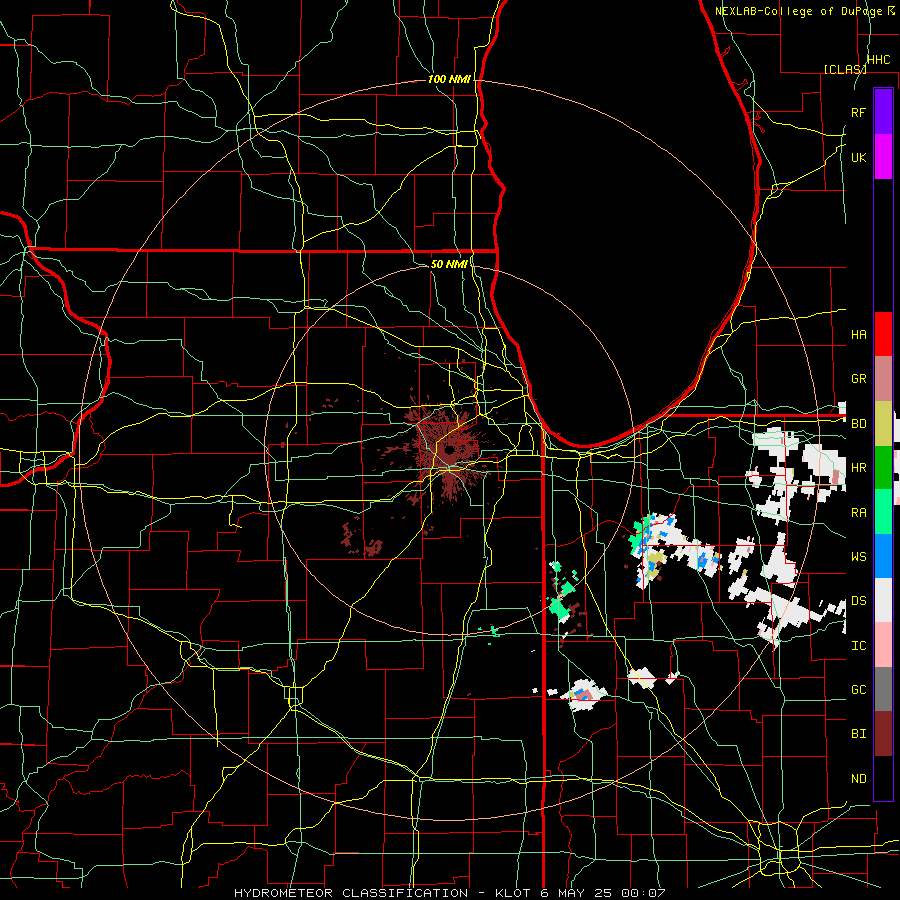Click the 'RA' legend label
This screenshot has width=900, height=900.
click(858, 512)
